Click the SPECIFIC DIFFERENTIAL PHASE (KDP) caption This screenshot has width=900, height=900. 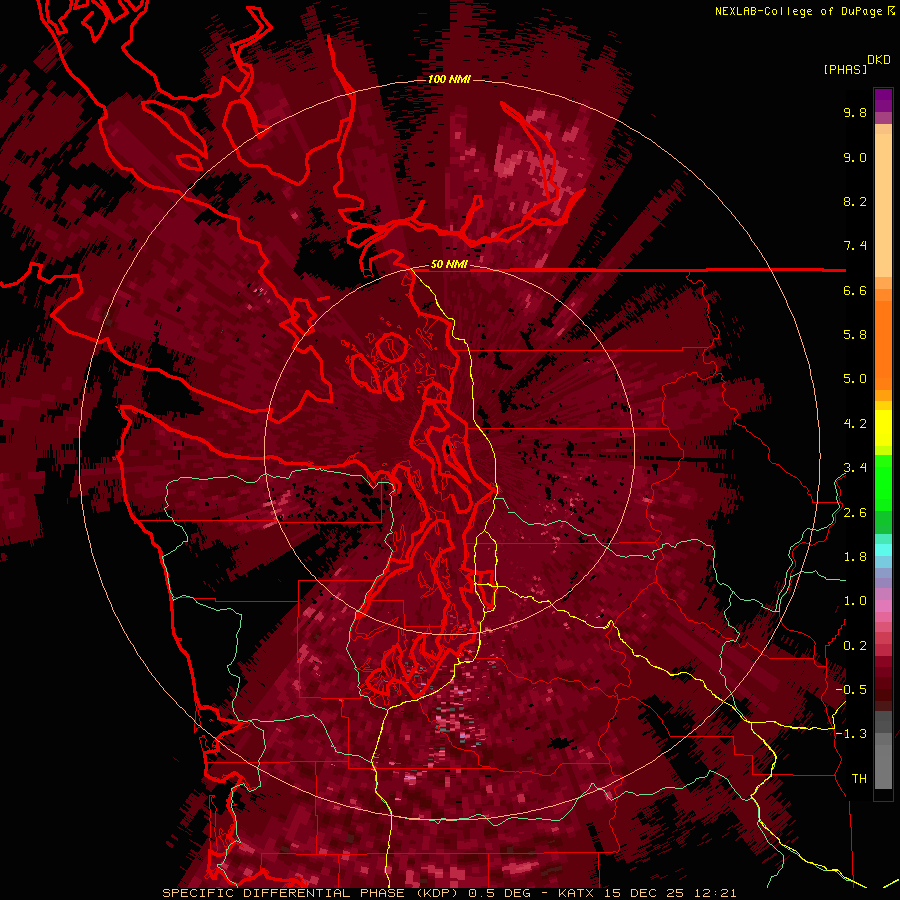tap(313, 893)
